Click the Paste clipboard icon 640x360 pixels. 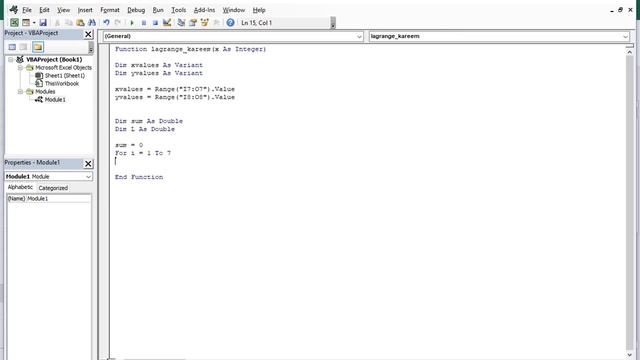click(80, 23)
